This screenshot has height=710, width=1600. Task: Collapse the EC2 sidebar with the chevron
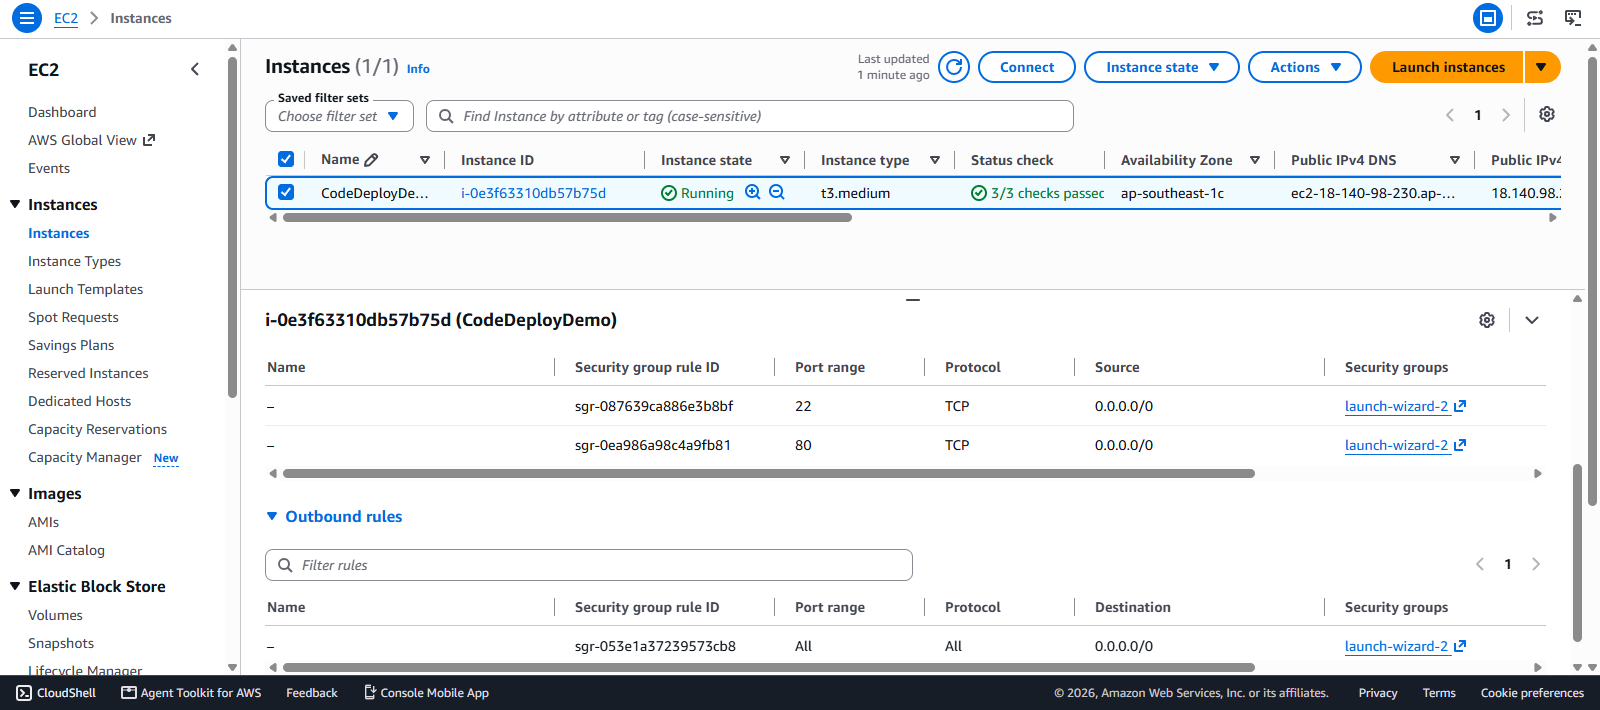pos(195,69)
